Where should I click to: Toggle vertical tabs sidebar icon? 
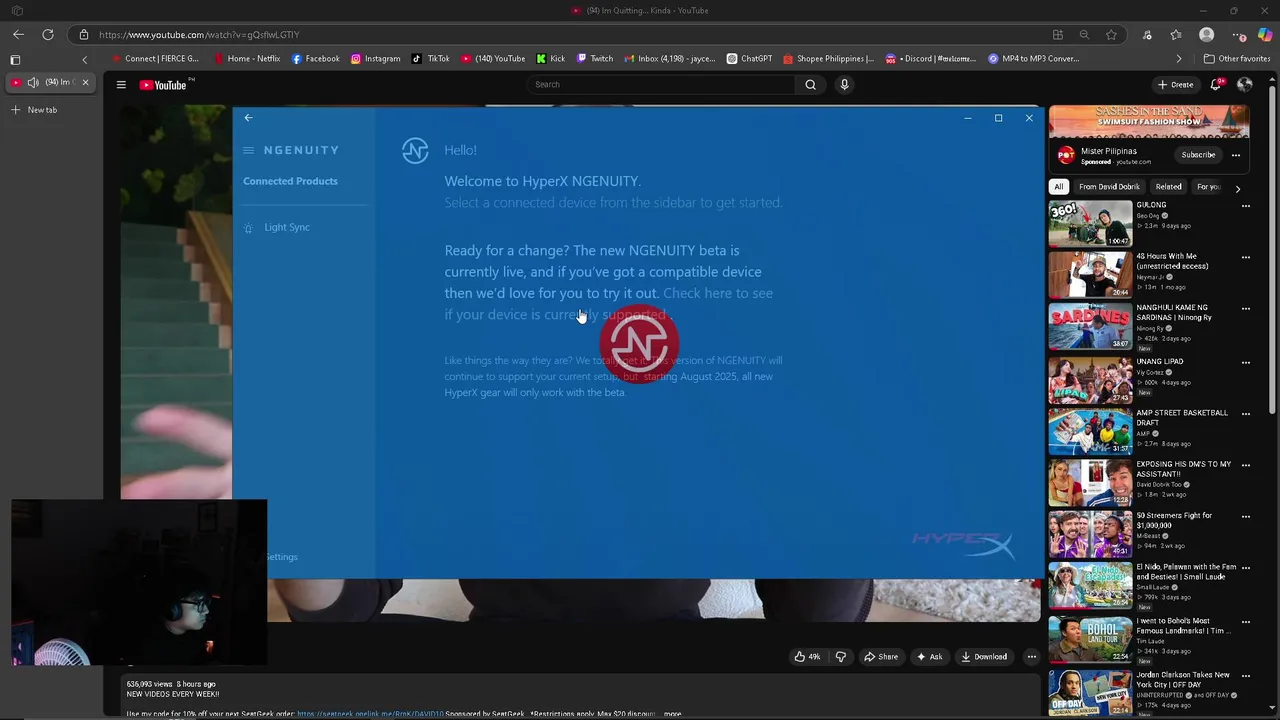click(15, 59)
